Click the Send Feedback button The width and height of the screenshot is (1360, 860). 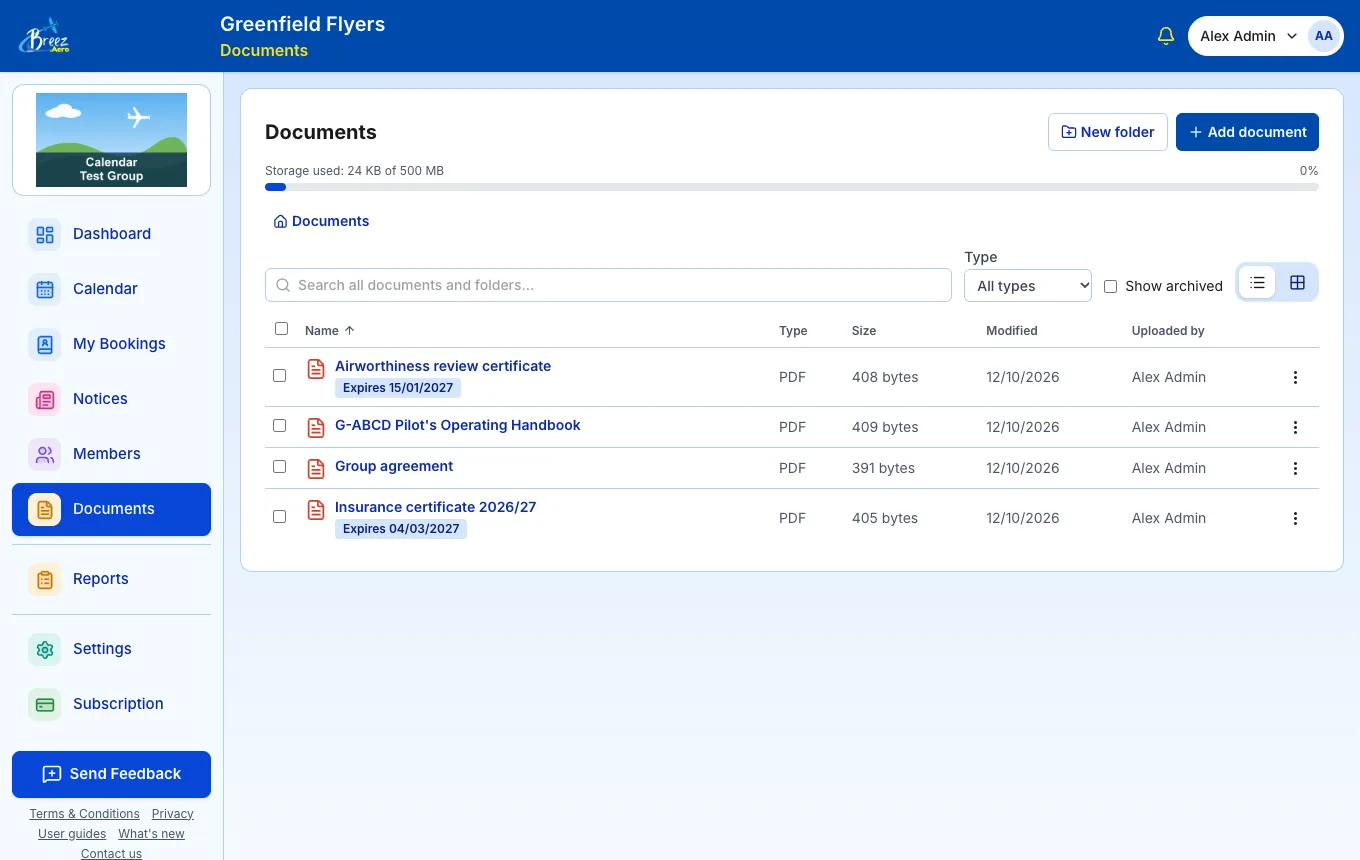click(x=111, y=774)
